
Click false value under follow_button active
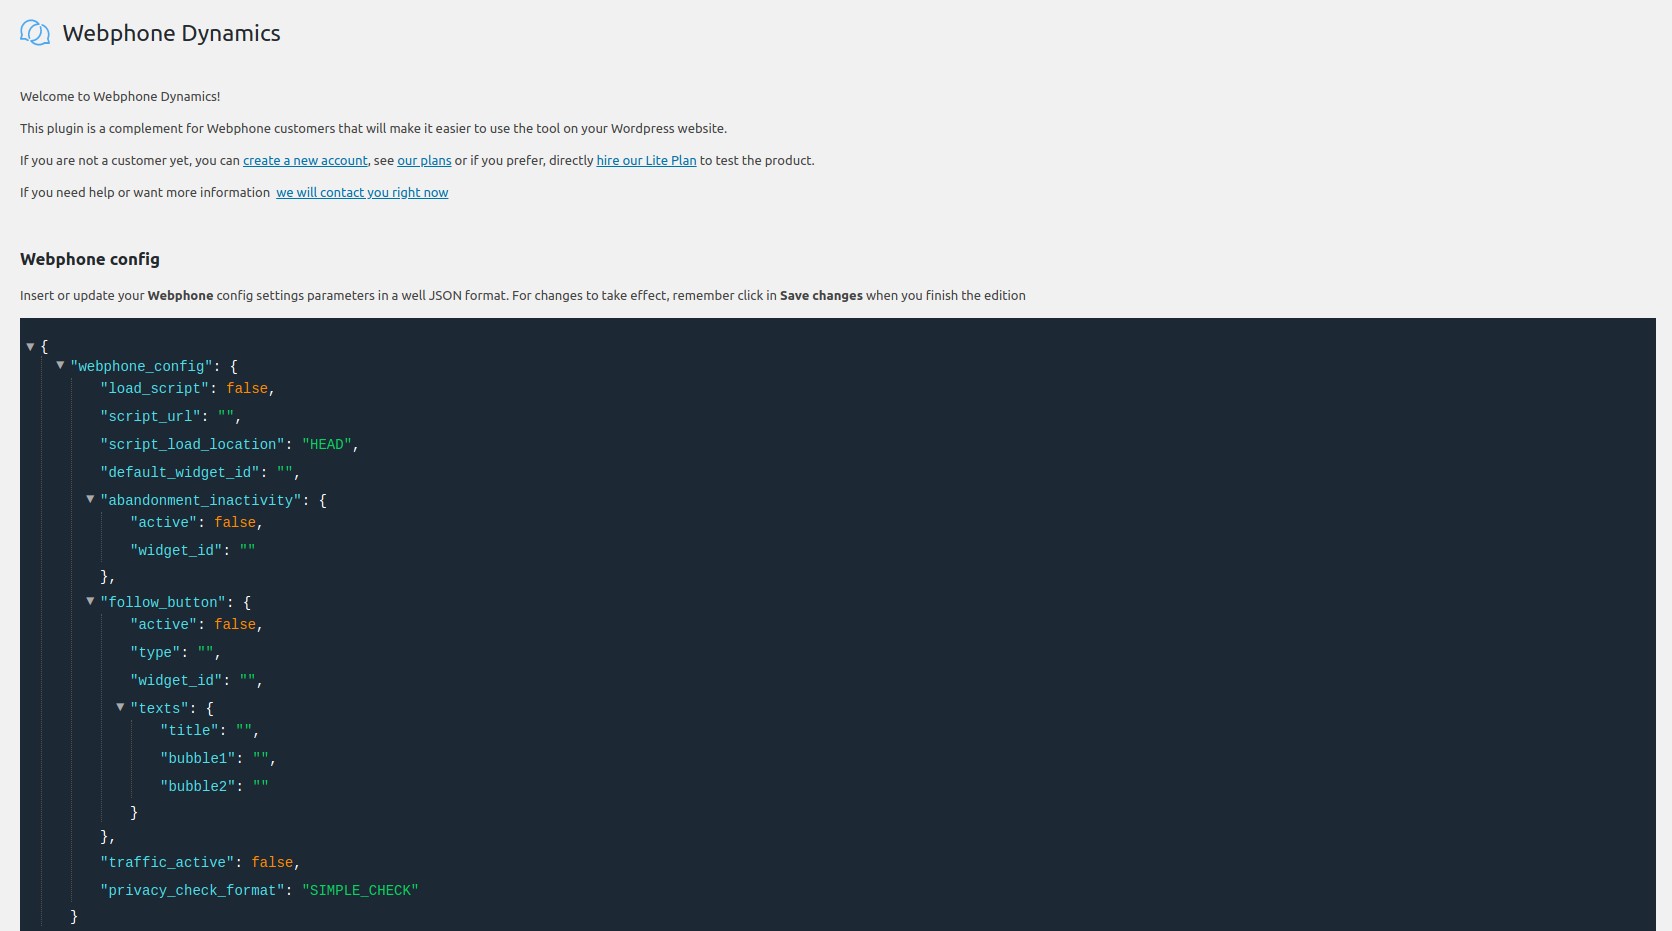click(235, 624)
